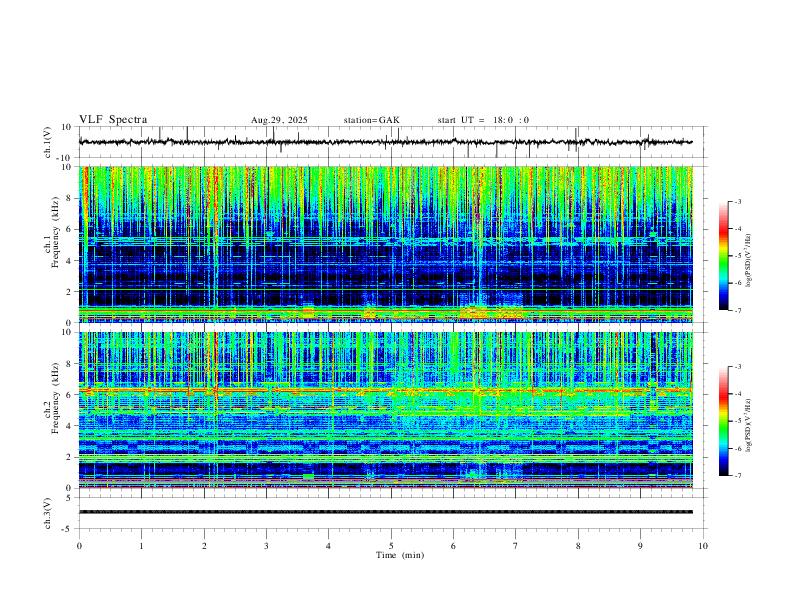Click the "Time (min)" axis label
792x612 pixels.
400,555
